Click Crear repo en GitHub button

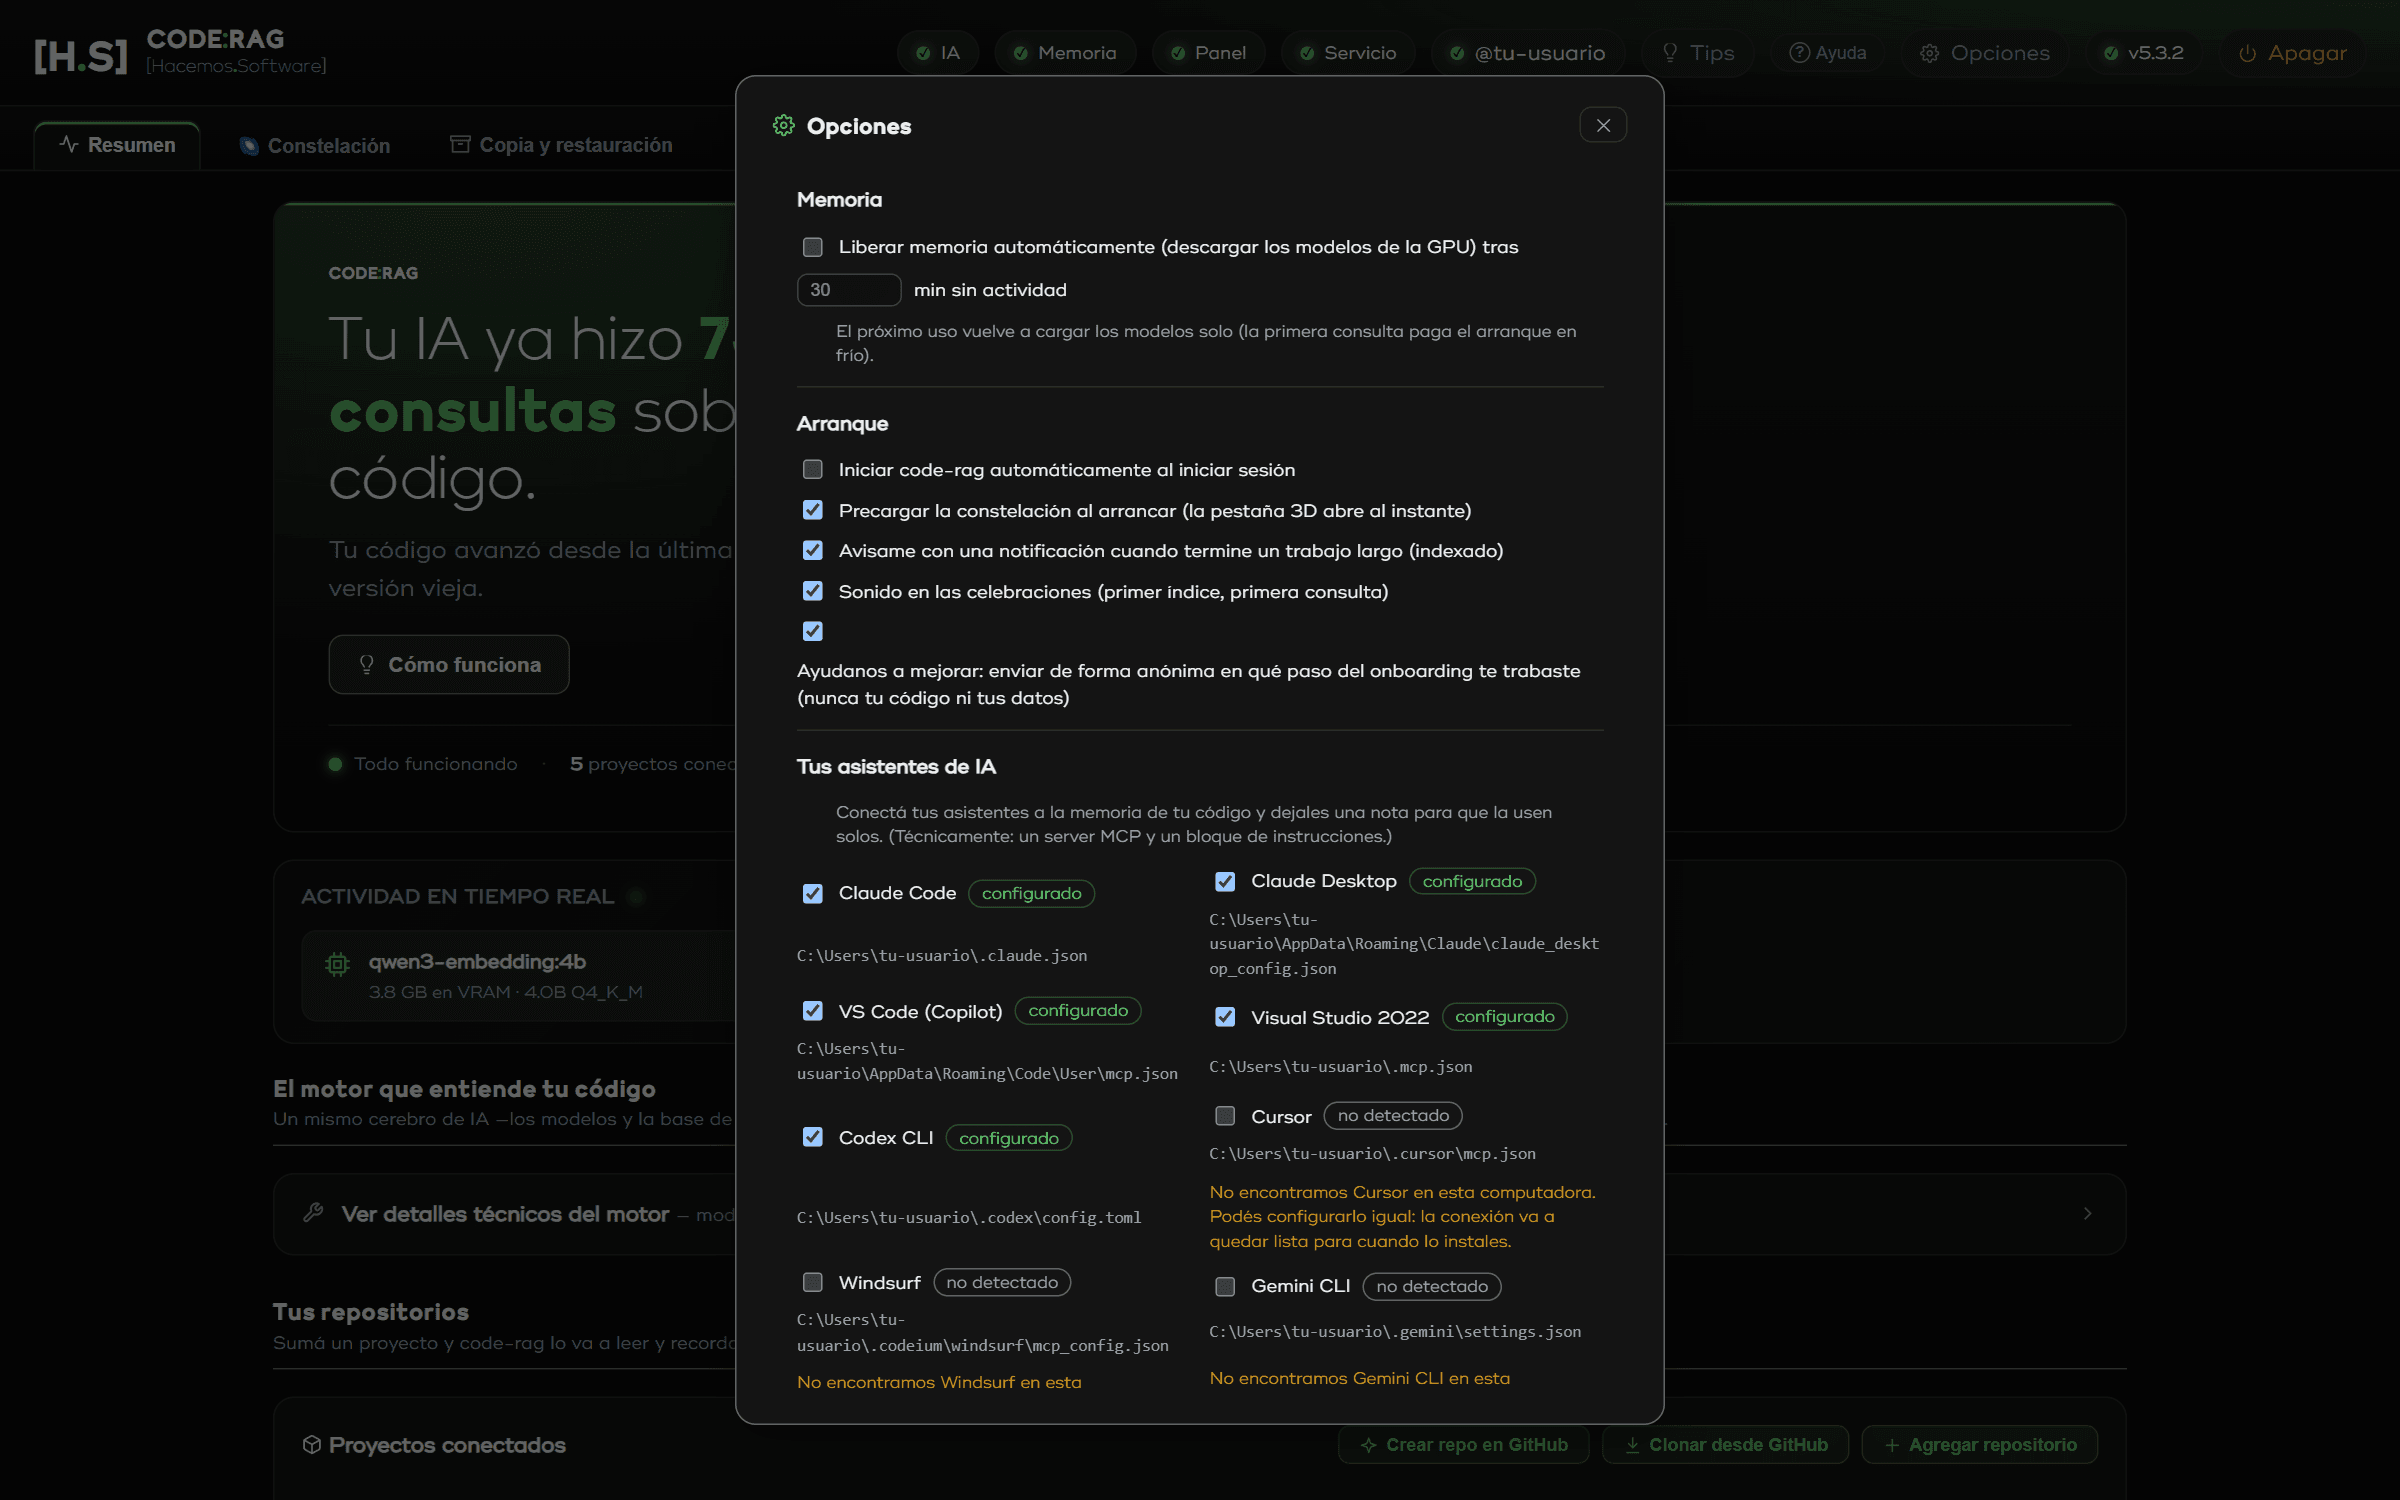coord(1464,1445)
